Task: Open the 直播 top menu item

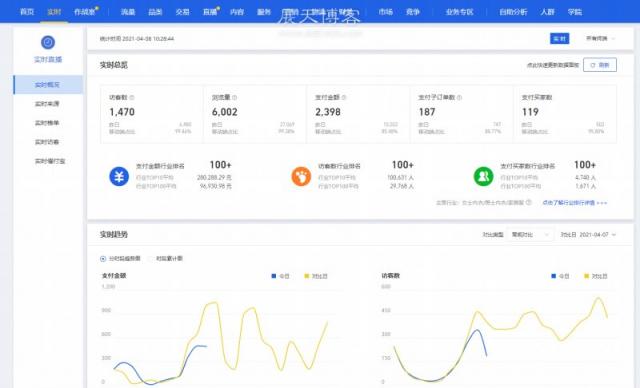Action: (x=210, y=12)
